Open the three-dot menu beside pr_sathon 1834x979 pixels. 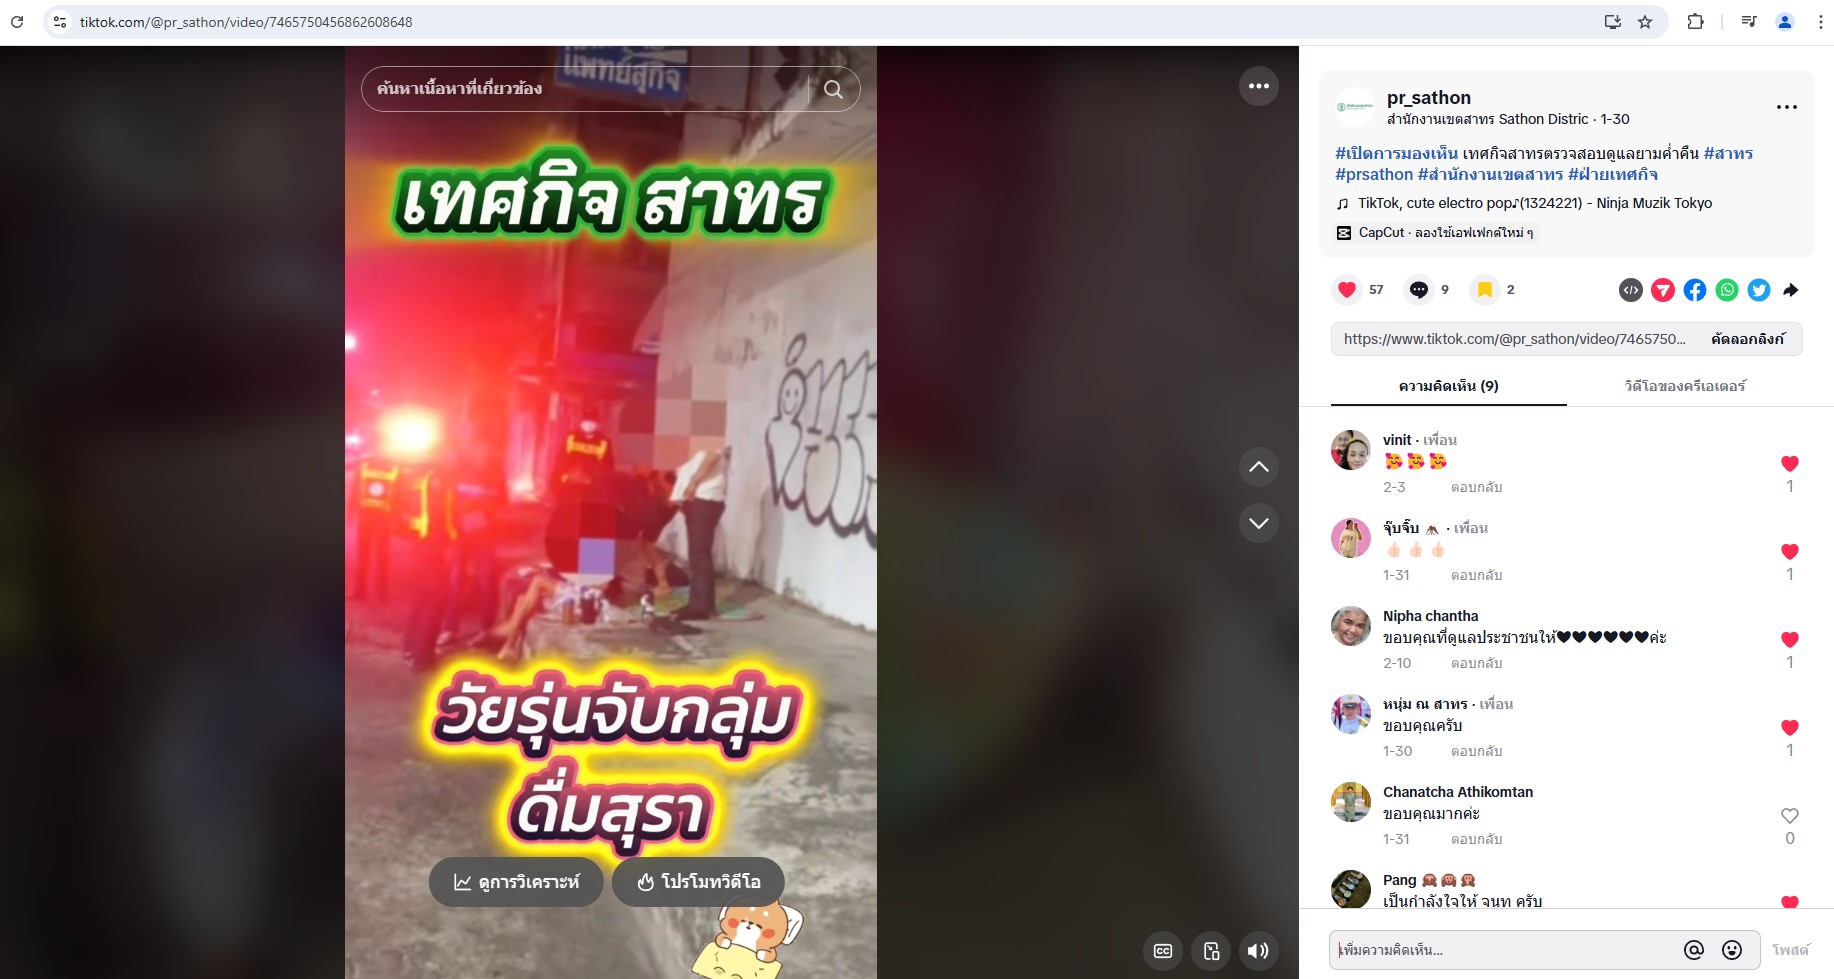pyautogui.click(x=1787, y=107)
